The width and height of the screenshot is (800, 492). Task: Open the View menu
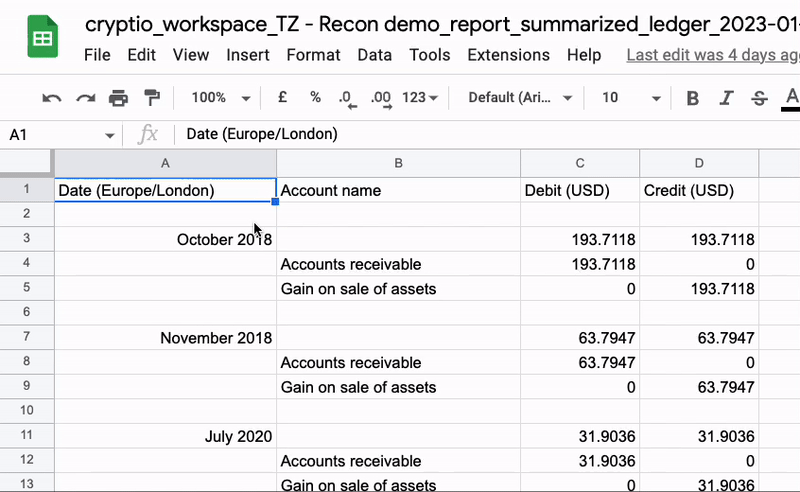tap(190, 55)
